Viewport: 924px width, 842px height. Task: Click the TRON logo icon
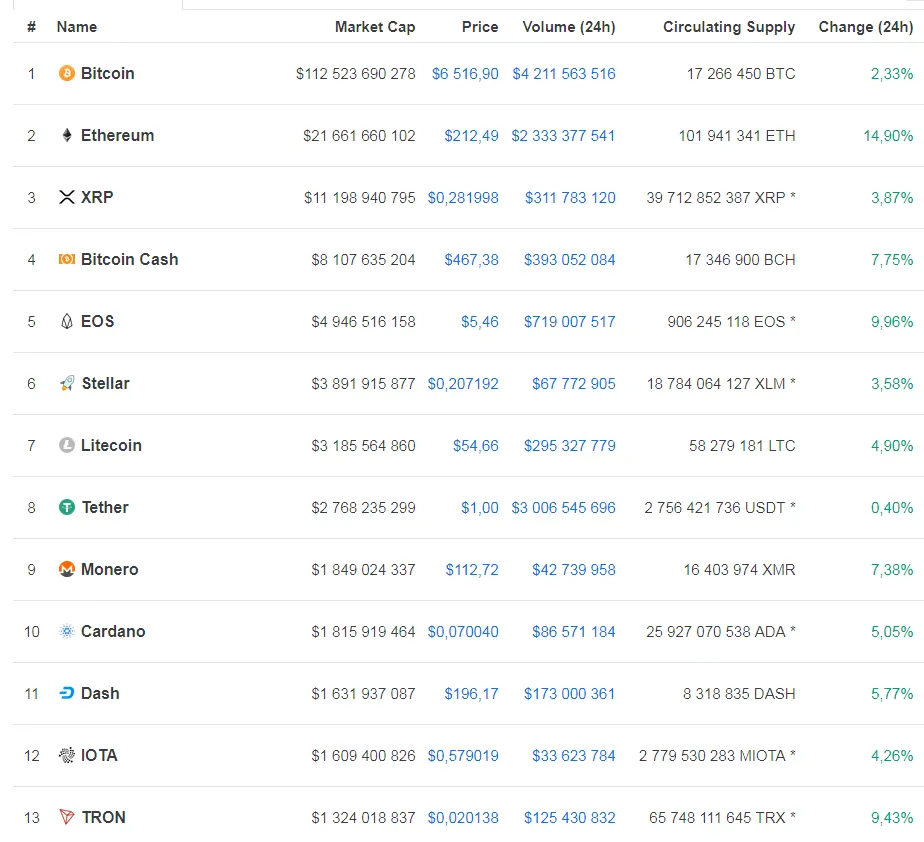click(67, 817)
